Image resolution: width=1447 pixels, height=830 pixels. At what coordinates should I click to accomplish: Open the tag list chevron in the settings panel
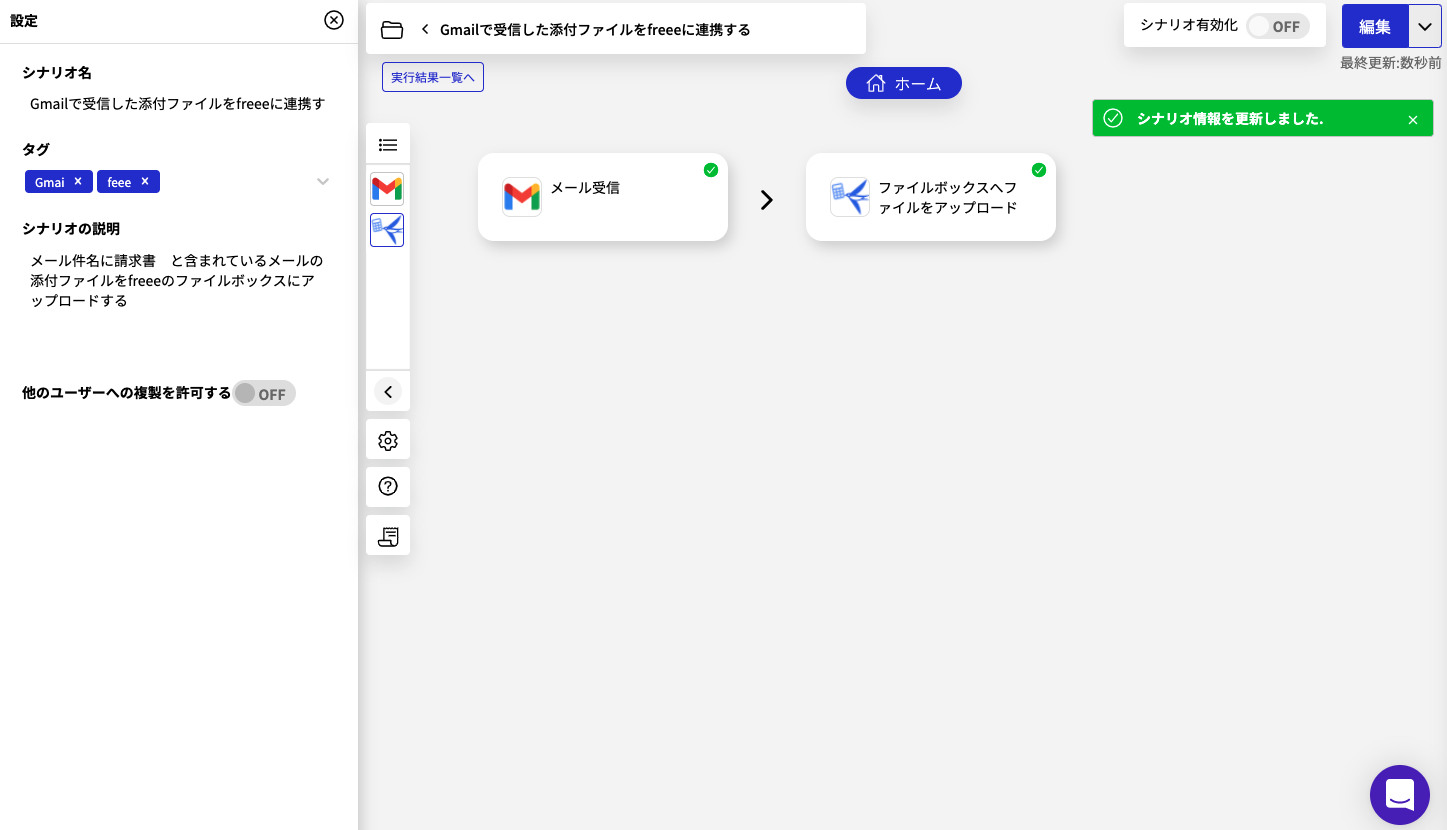322,181
